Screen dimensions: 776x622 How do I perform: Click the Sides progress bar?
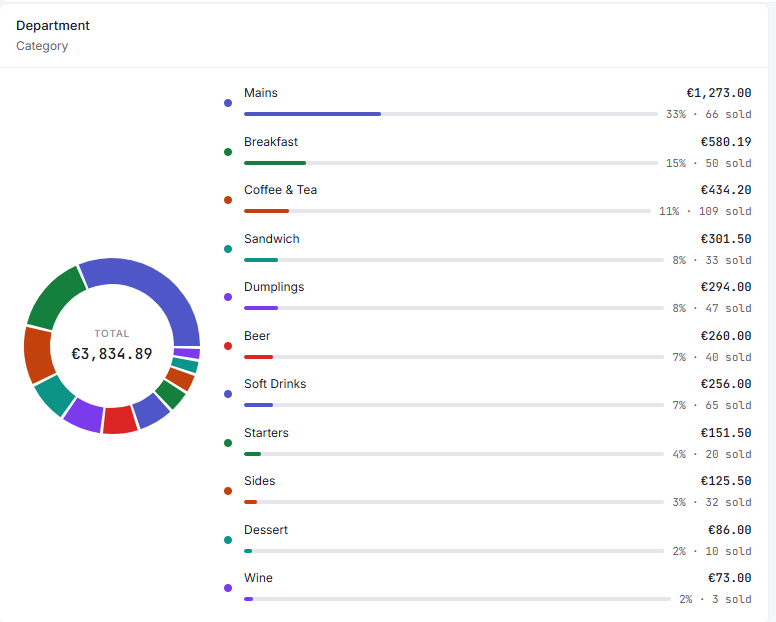click(454, 502)
